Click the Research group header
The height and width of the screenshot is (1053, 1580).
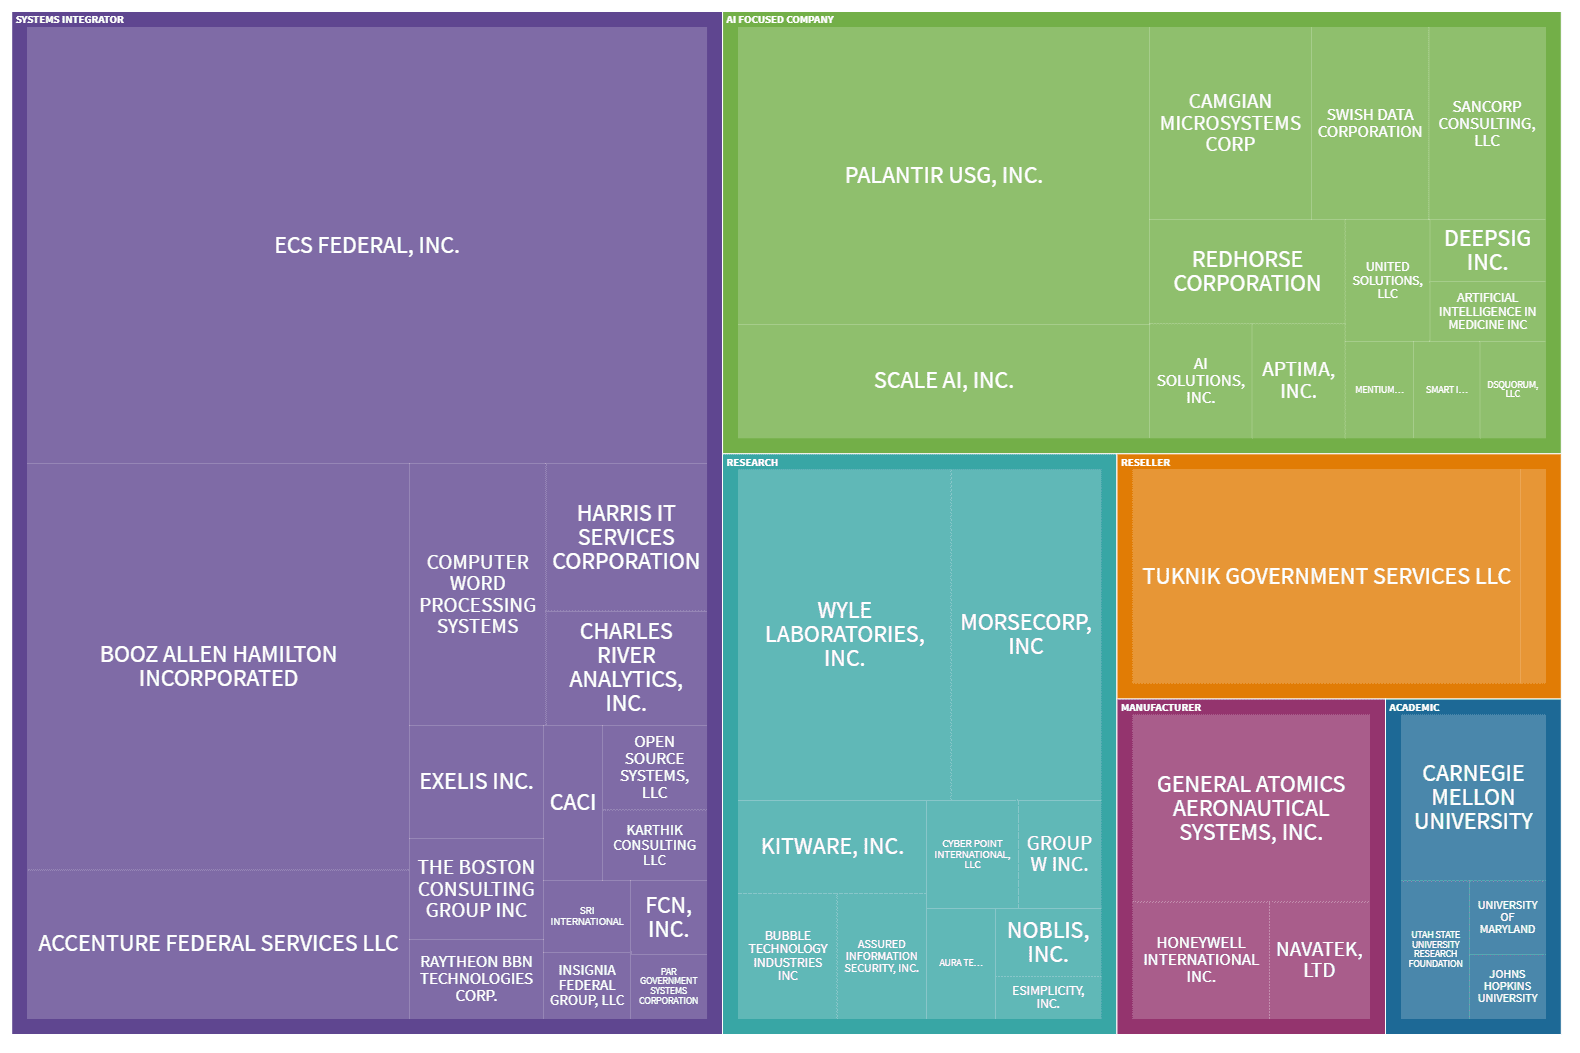point(752,462)
